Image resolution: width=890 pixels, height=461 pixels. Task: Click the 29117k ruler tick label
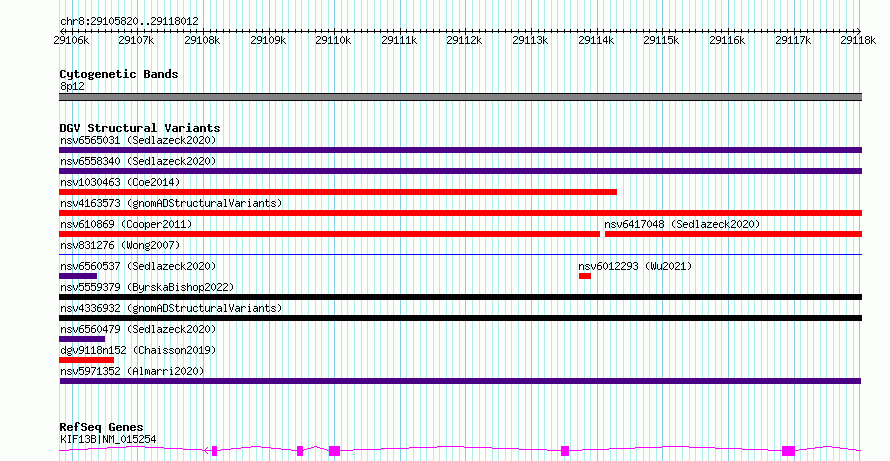[793, 40]
